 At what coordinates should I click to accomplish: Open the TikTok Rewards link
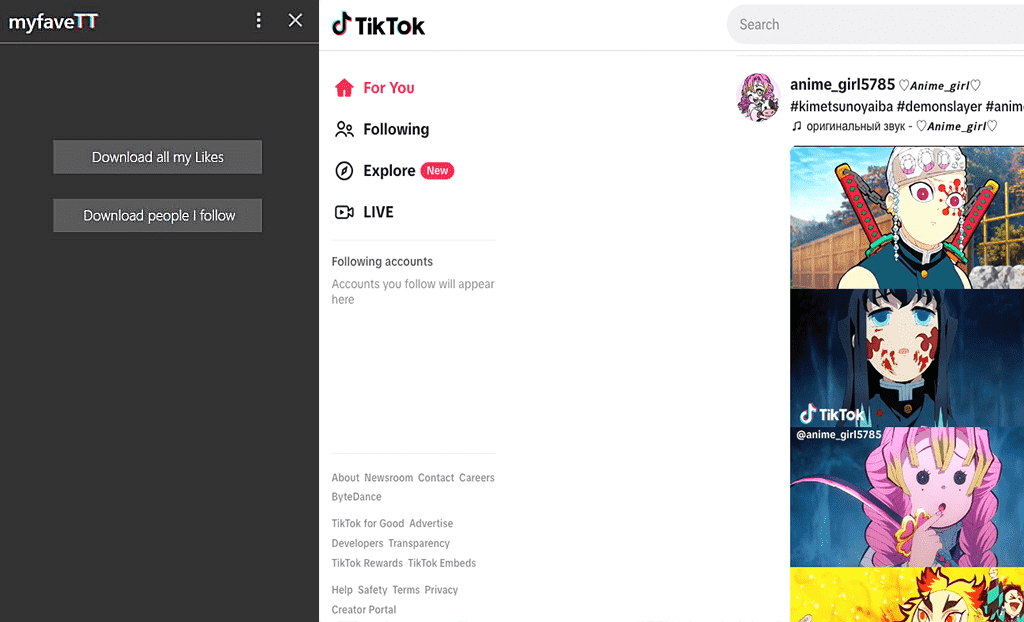[x=367, y=563]
